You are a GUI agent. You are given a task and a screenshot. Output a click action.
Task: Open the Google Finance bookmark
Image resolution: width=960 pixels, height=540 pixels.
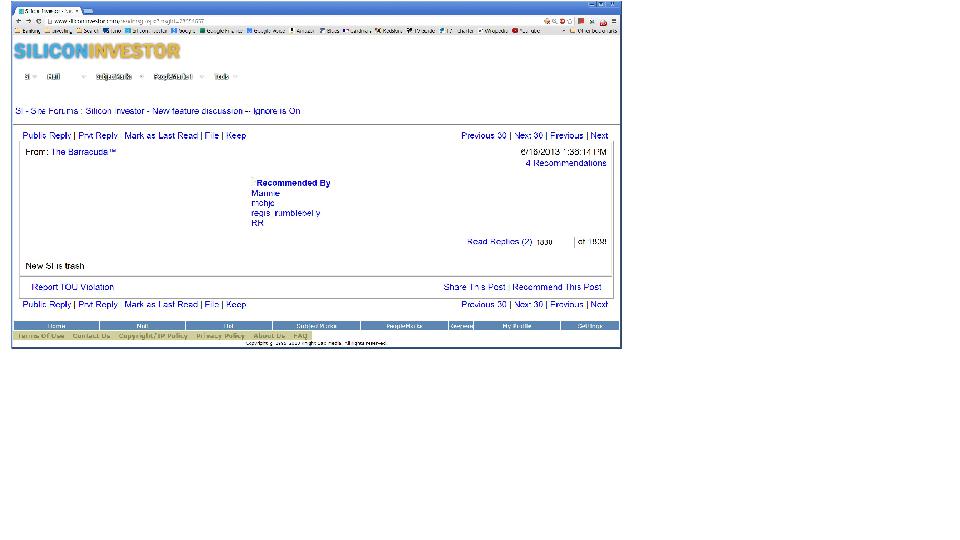click(x=222, y=31)
